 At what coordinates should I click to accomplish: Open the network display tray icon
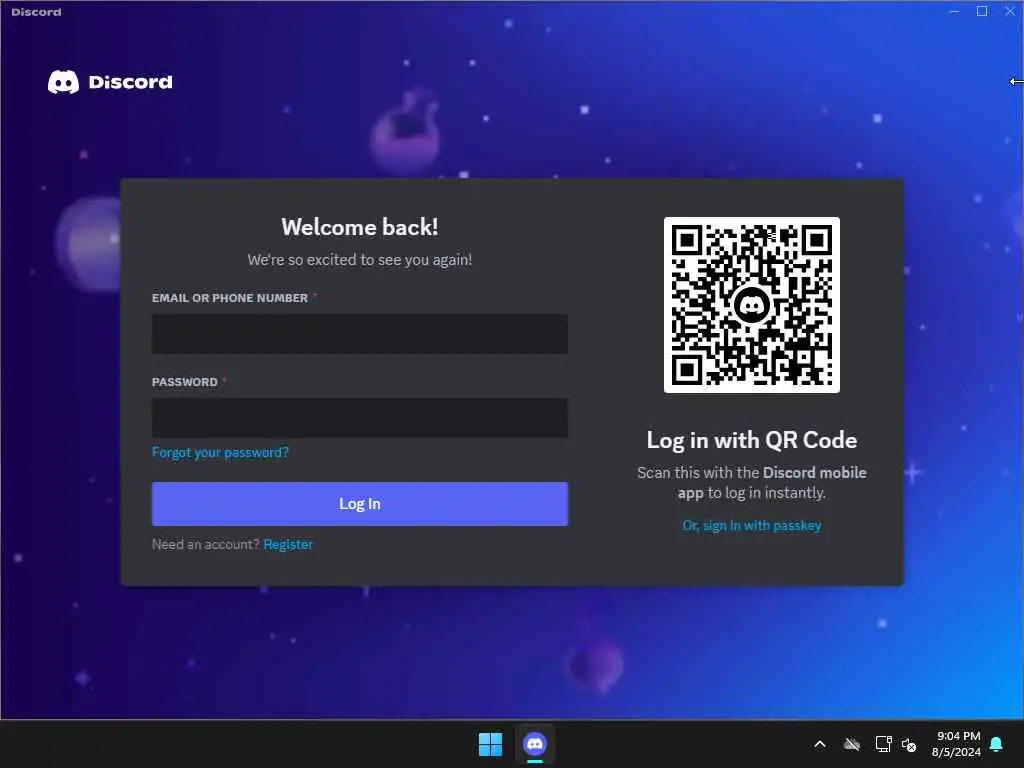(x=883, y=744)
